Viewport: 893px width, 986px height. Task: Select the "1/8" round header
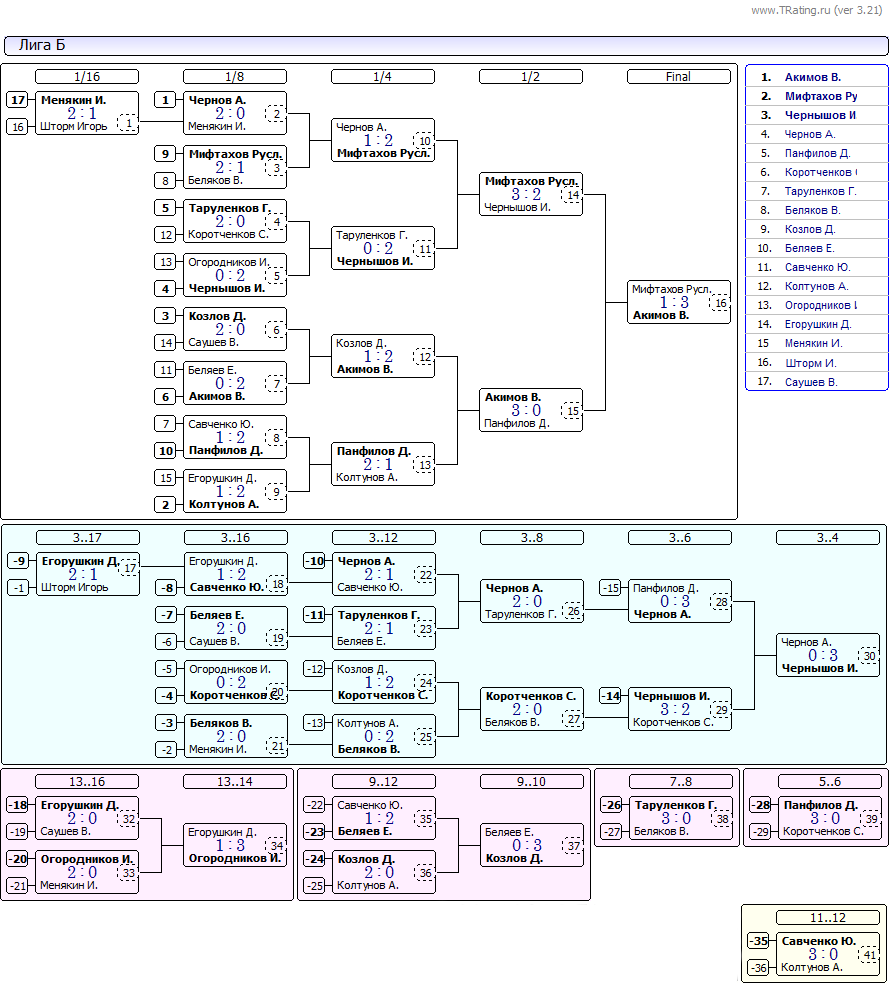(235, 77)
